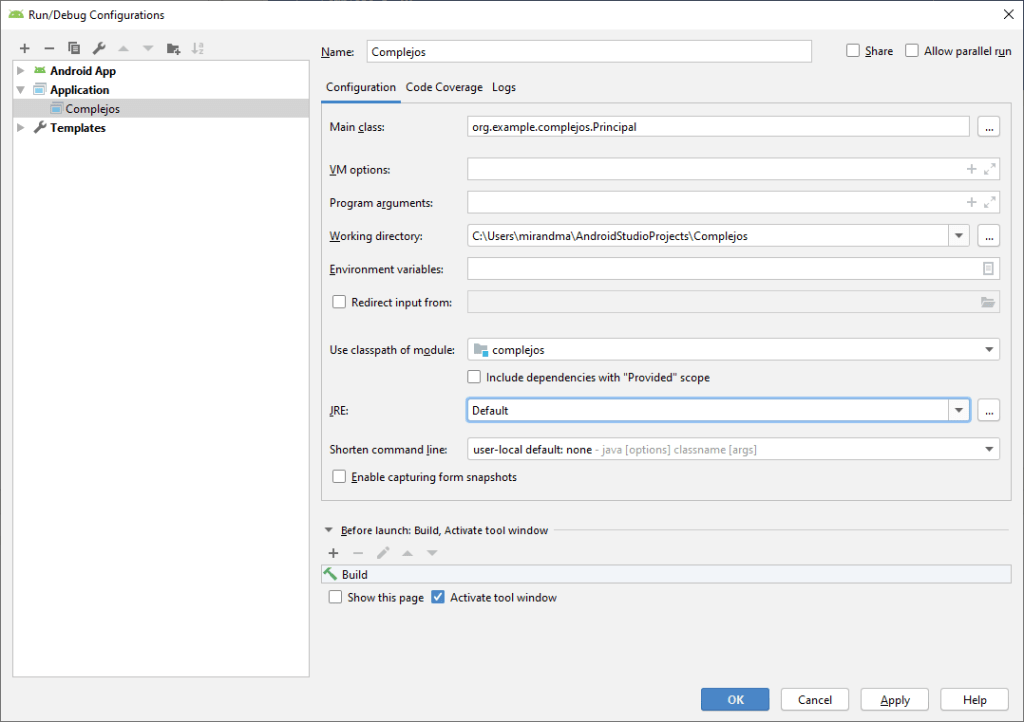The image size is (1024, 722).
Task: Uncheck Activate tool window
Action: point(438,598)
